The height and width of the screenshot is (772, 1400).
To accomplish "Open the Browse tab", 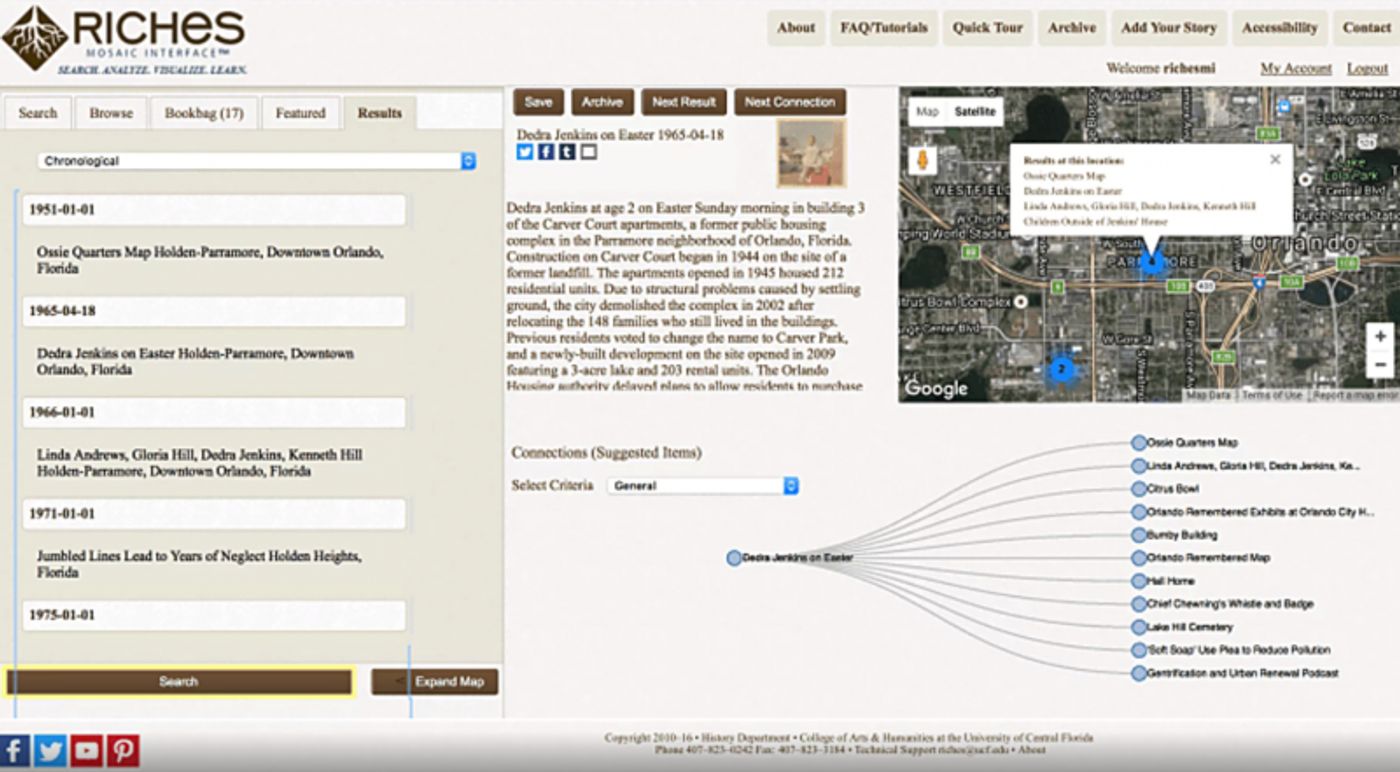I will 111,113.
